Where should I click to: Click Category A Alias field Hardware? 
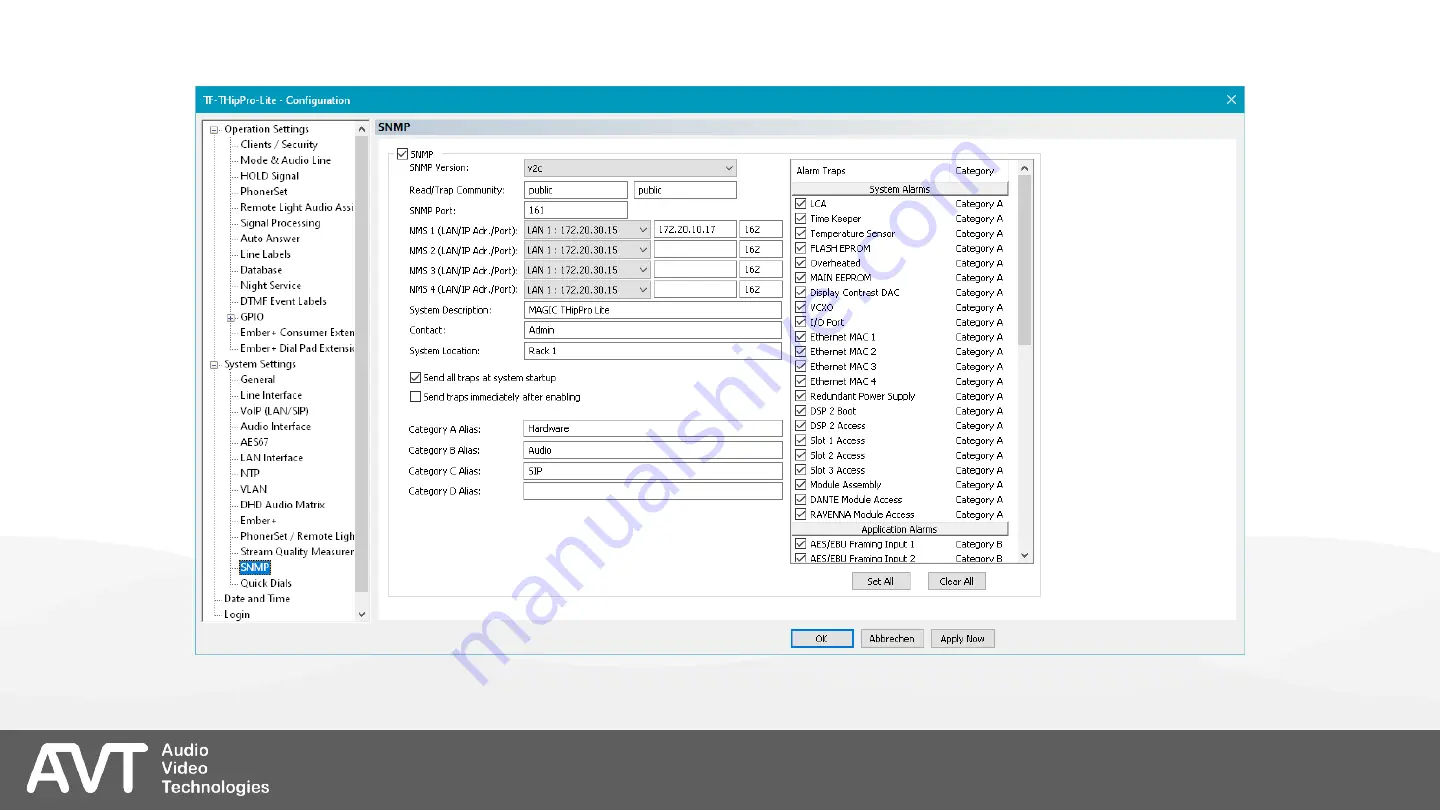coord(653,429)
